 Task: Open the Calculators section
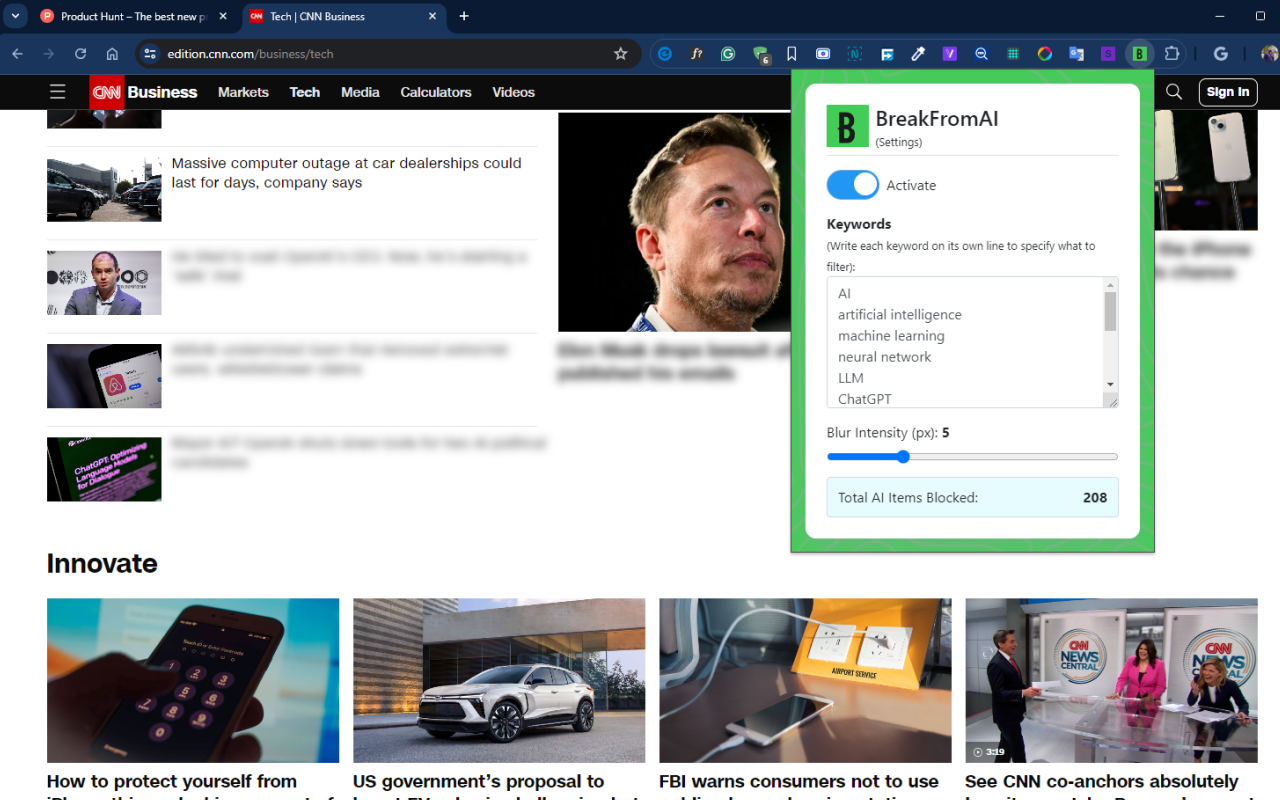pyautogui.click(x=436, y=92)
